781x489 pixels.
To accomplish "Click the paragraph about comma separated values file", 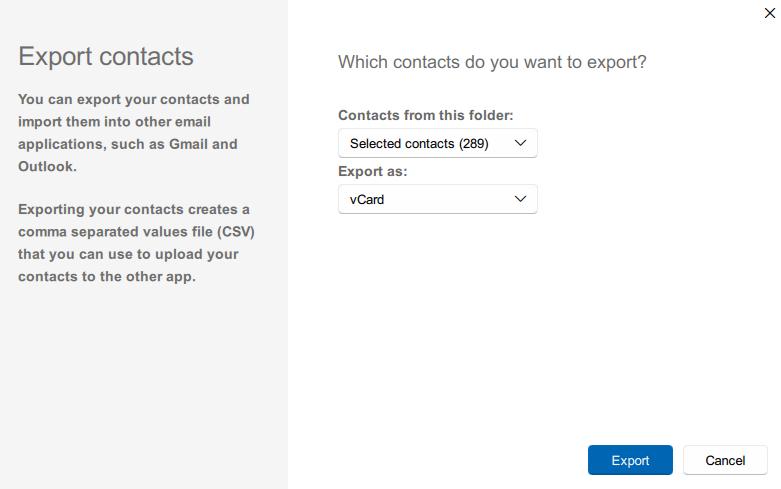I will (x=134, y=243).
